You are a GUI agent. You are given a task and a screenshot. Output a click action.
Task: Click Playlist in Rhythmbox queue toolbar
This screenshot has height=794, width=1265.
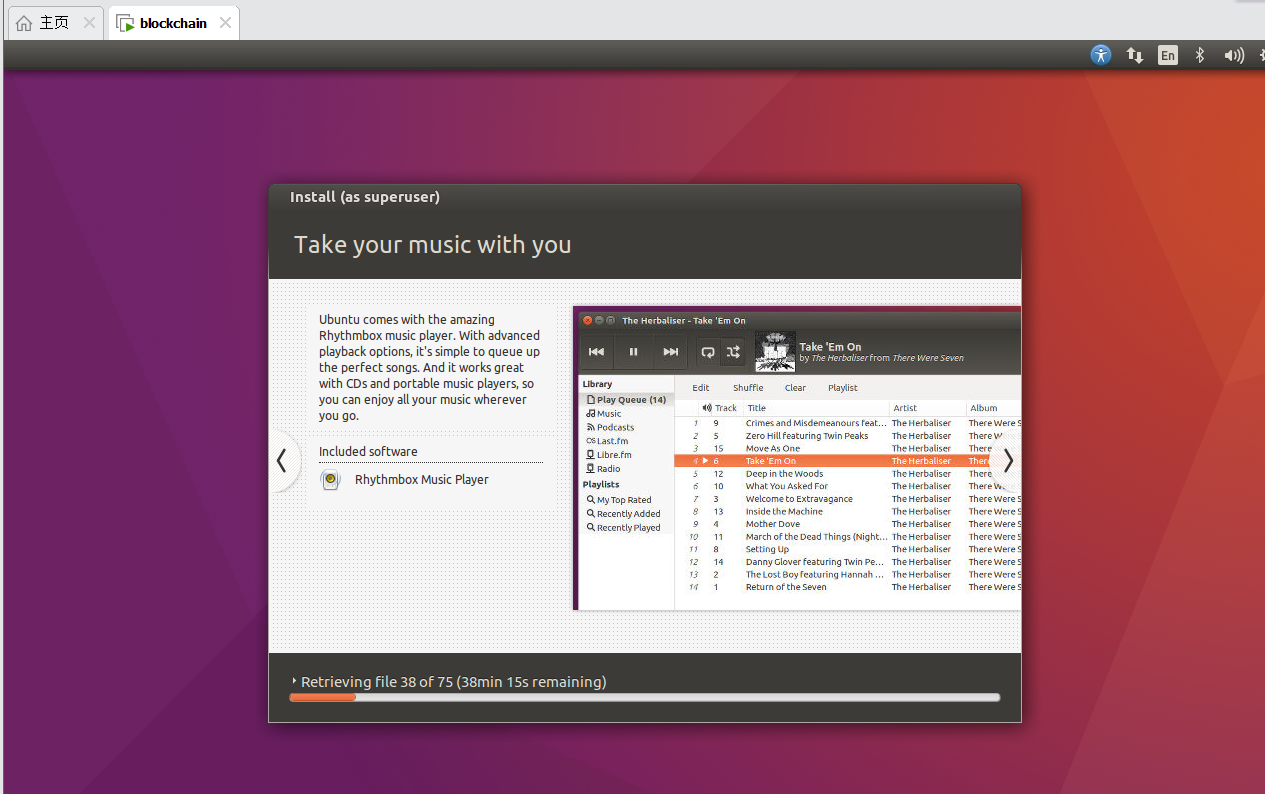tap(843, 388)
